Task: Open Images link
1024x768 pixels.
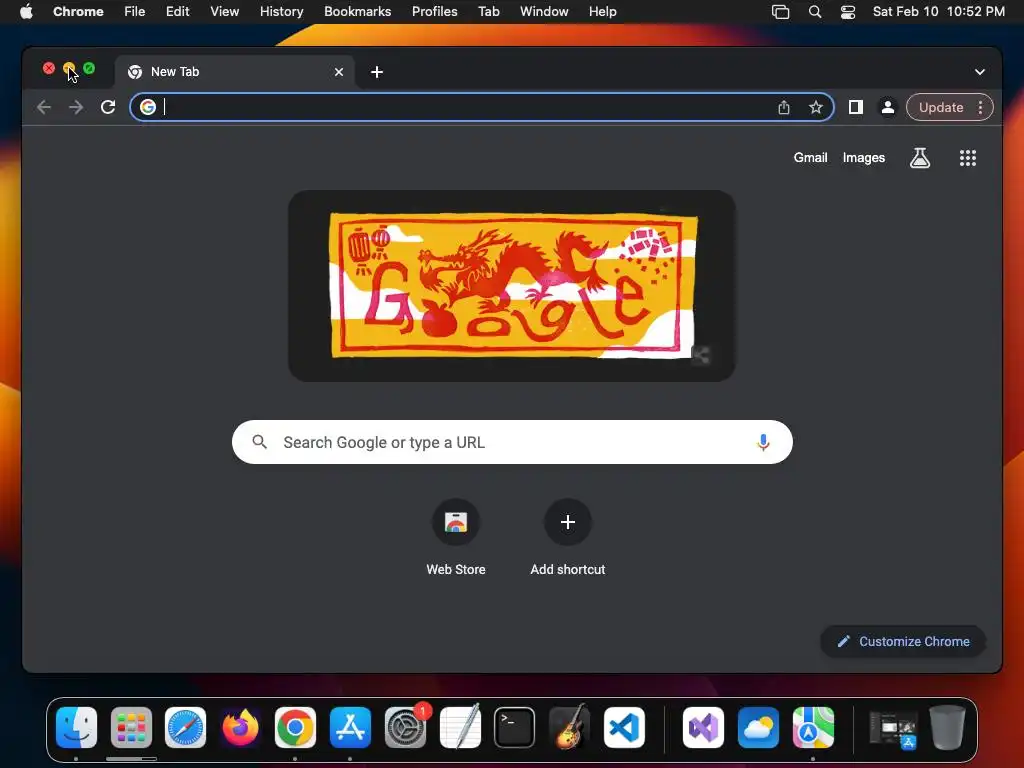Action: 863,157
